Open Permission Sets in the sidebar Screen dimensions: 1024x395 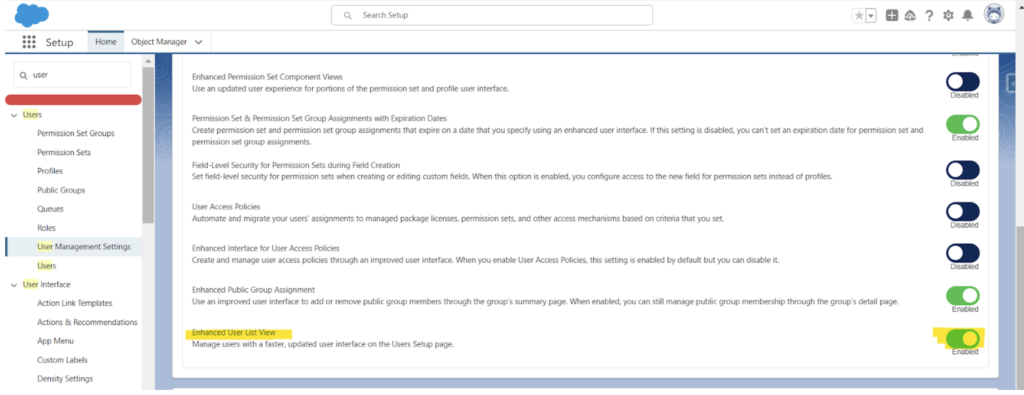(x=64, y=152)
